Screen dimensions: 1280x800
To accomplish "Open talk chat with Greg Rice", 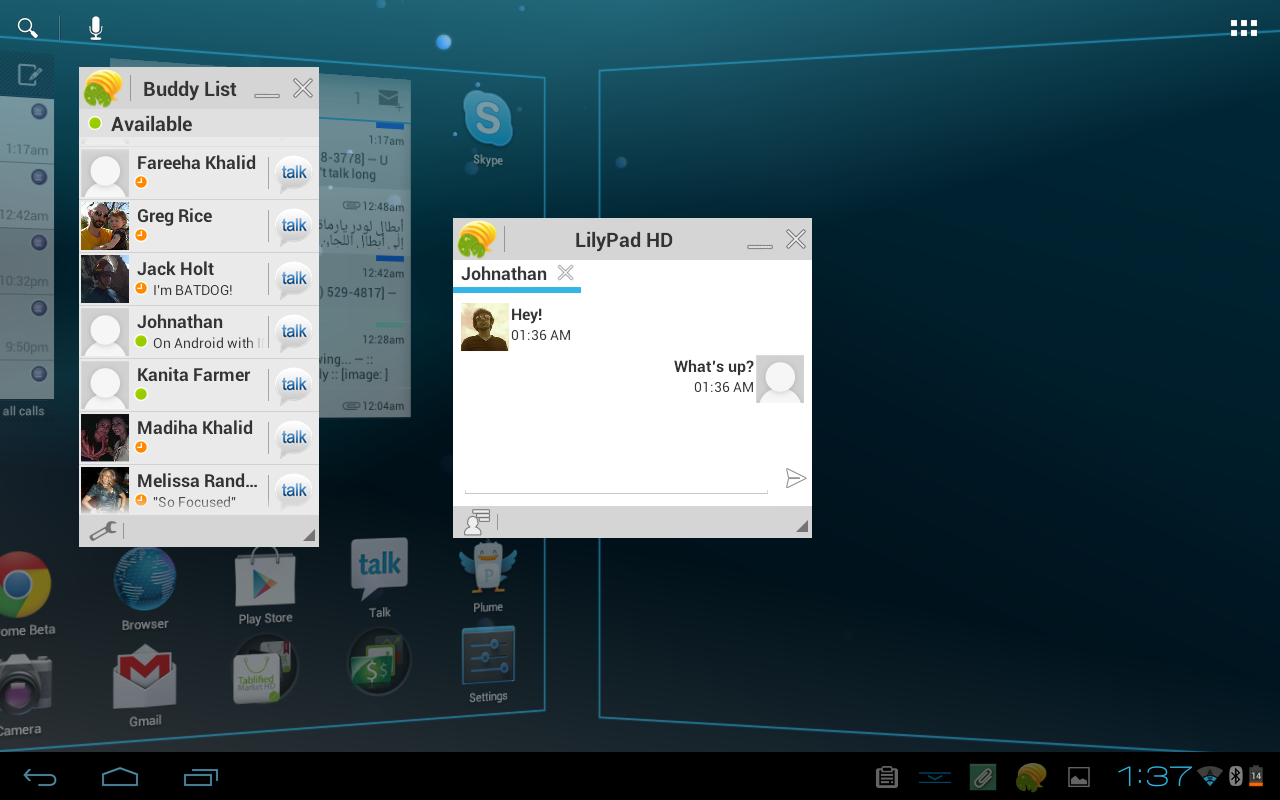I will (x=293, y=226).
